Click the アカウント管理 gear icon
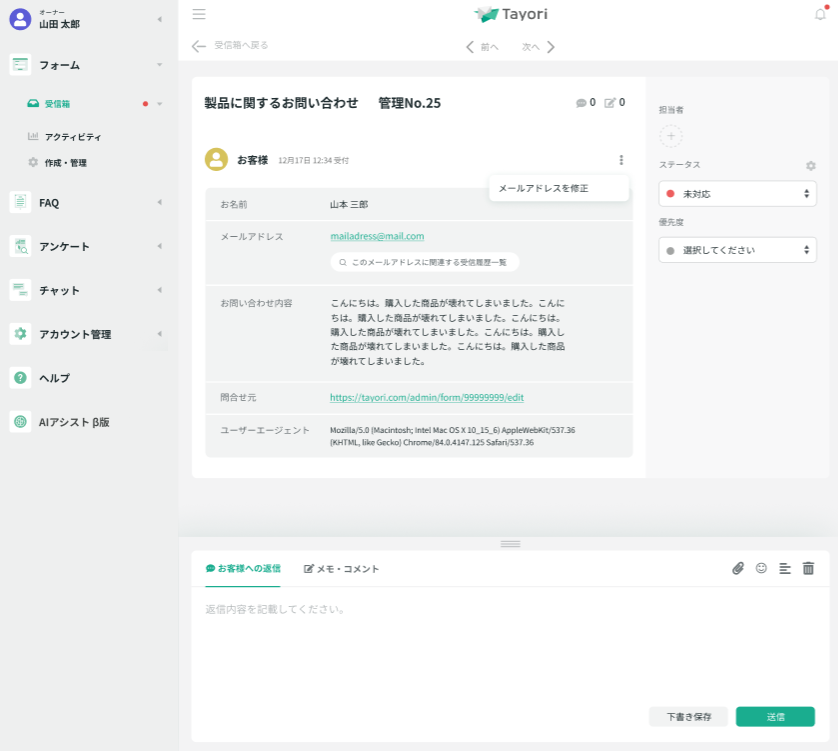 (20, 334)
